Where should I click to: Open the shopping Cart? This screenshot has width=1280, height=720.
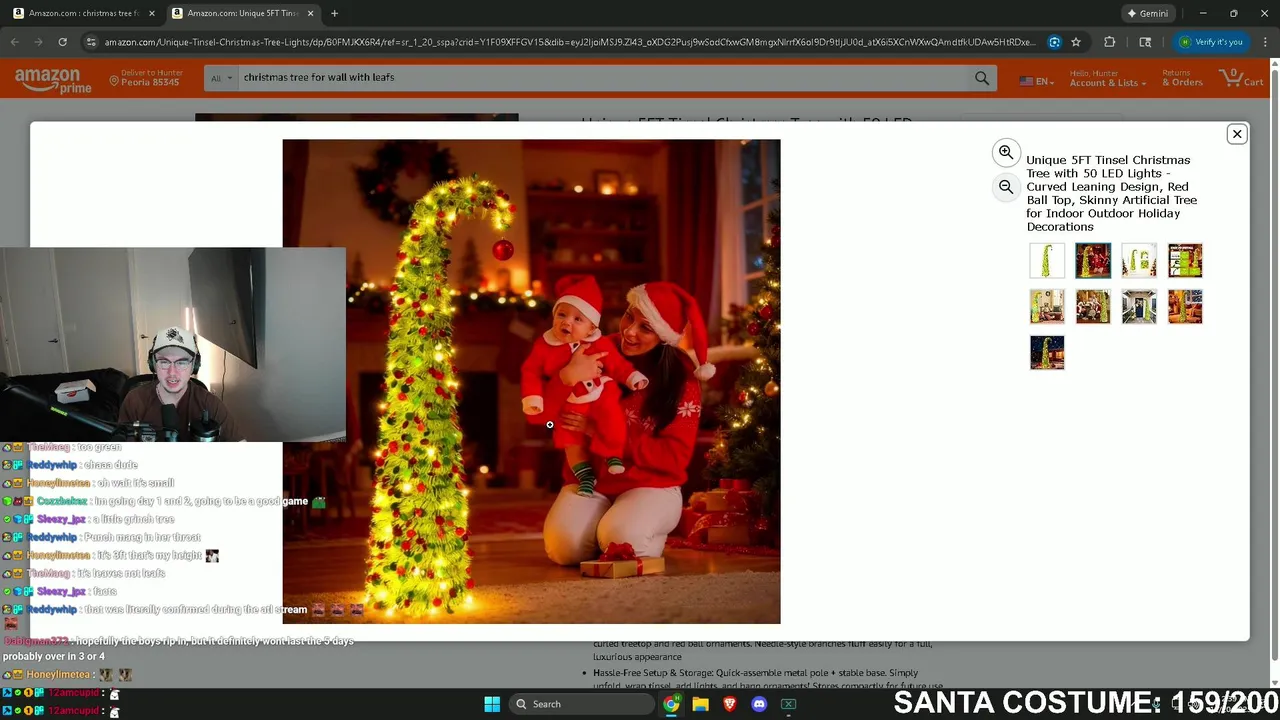tap(1241, 78)
